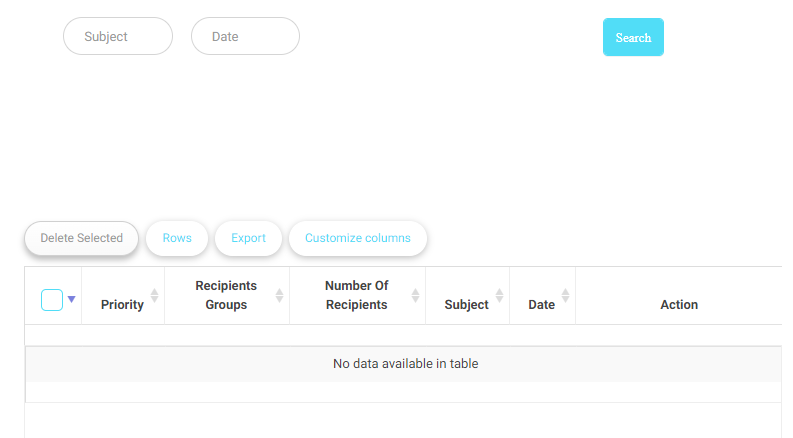The height and width of the screenshot is (438, 793).
Task: Click the blue Search button
Action: 633,37
